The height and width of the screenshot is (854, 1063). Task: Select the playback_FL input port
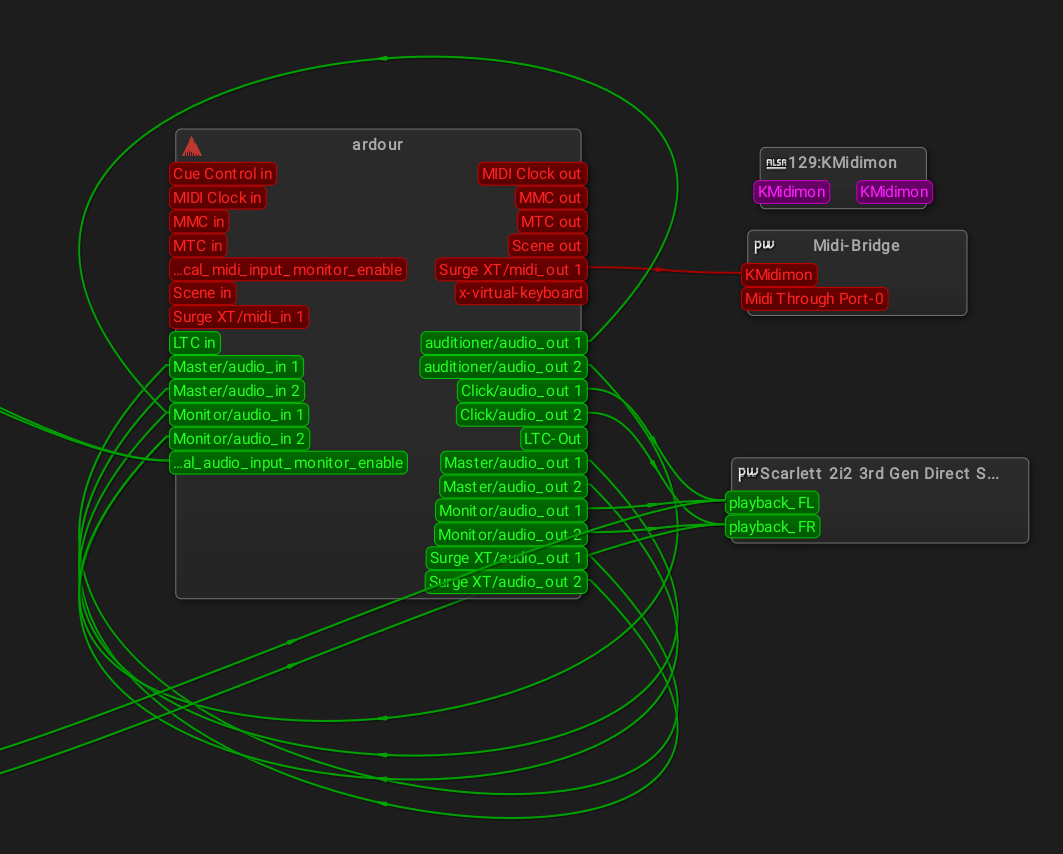[773, 503]
